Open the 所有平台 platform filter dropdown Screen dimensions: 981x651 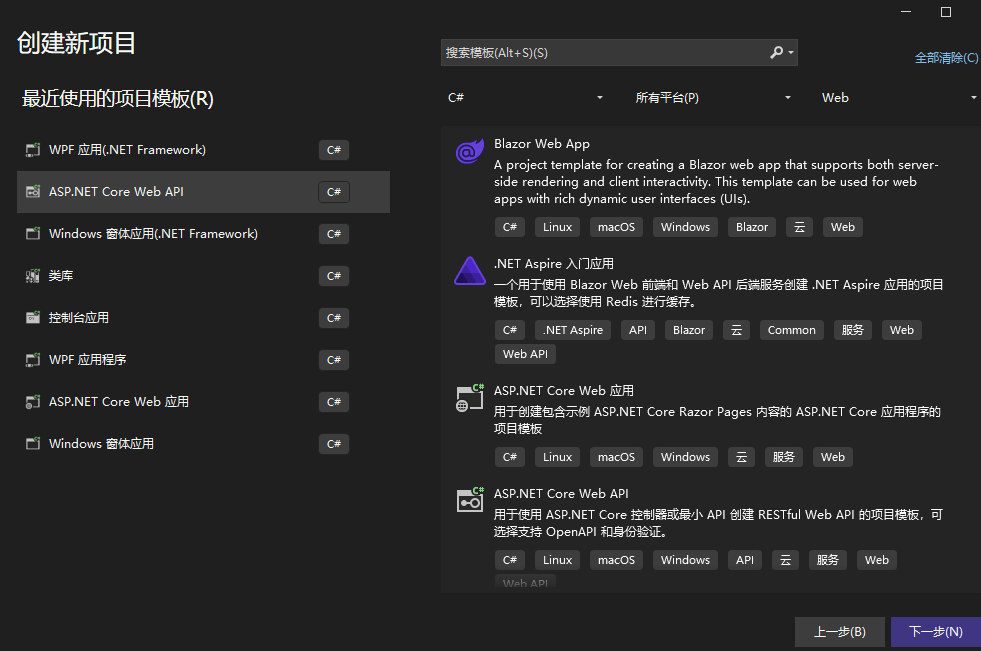[713, 98]
